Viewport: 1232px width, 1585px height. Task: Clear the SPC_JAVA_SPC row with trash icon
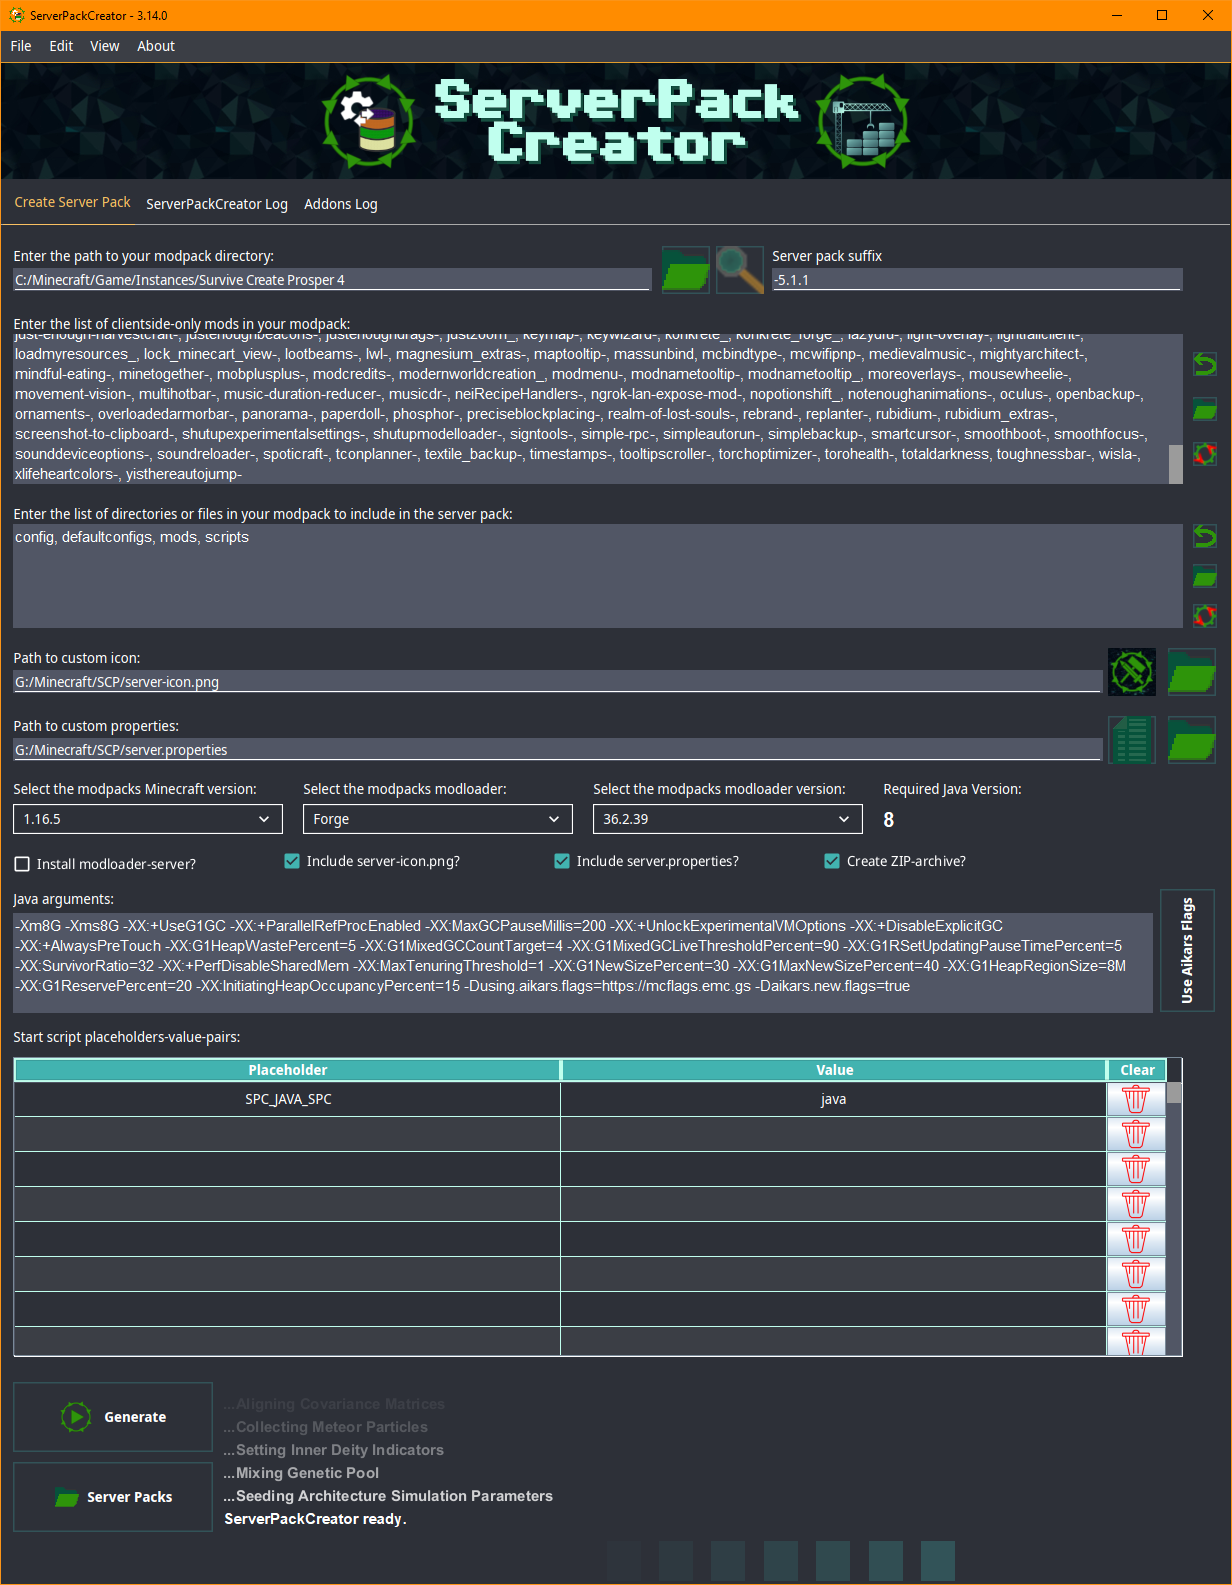pyautogui.click(x=1136, y=1099)
